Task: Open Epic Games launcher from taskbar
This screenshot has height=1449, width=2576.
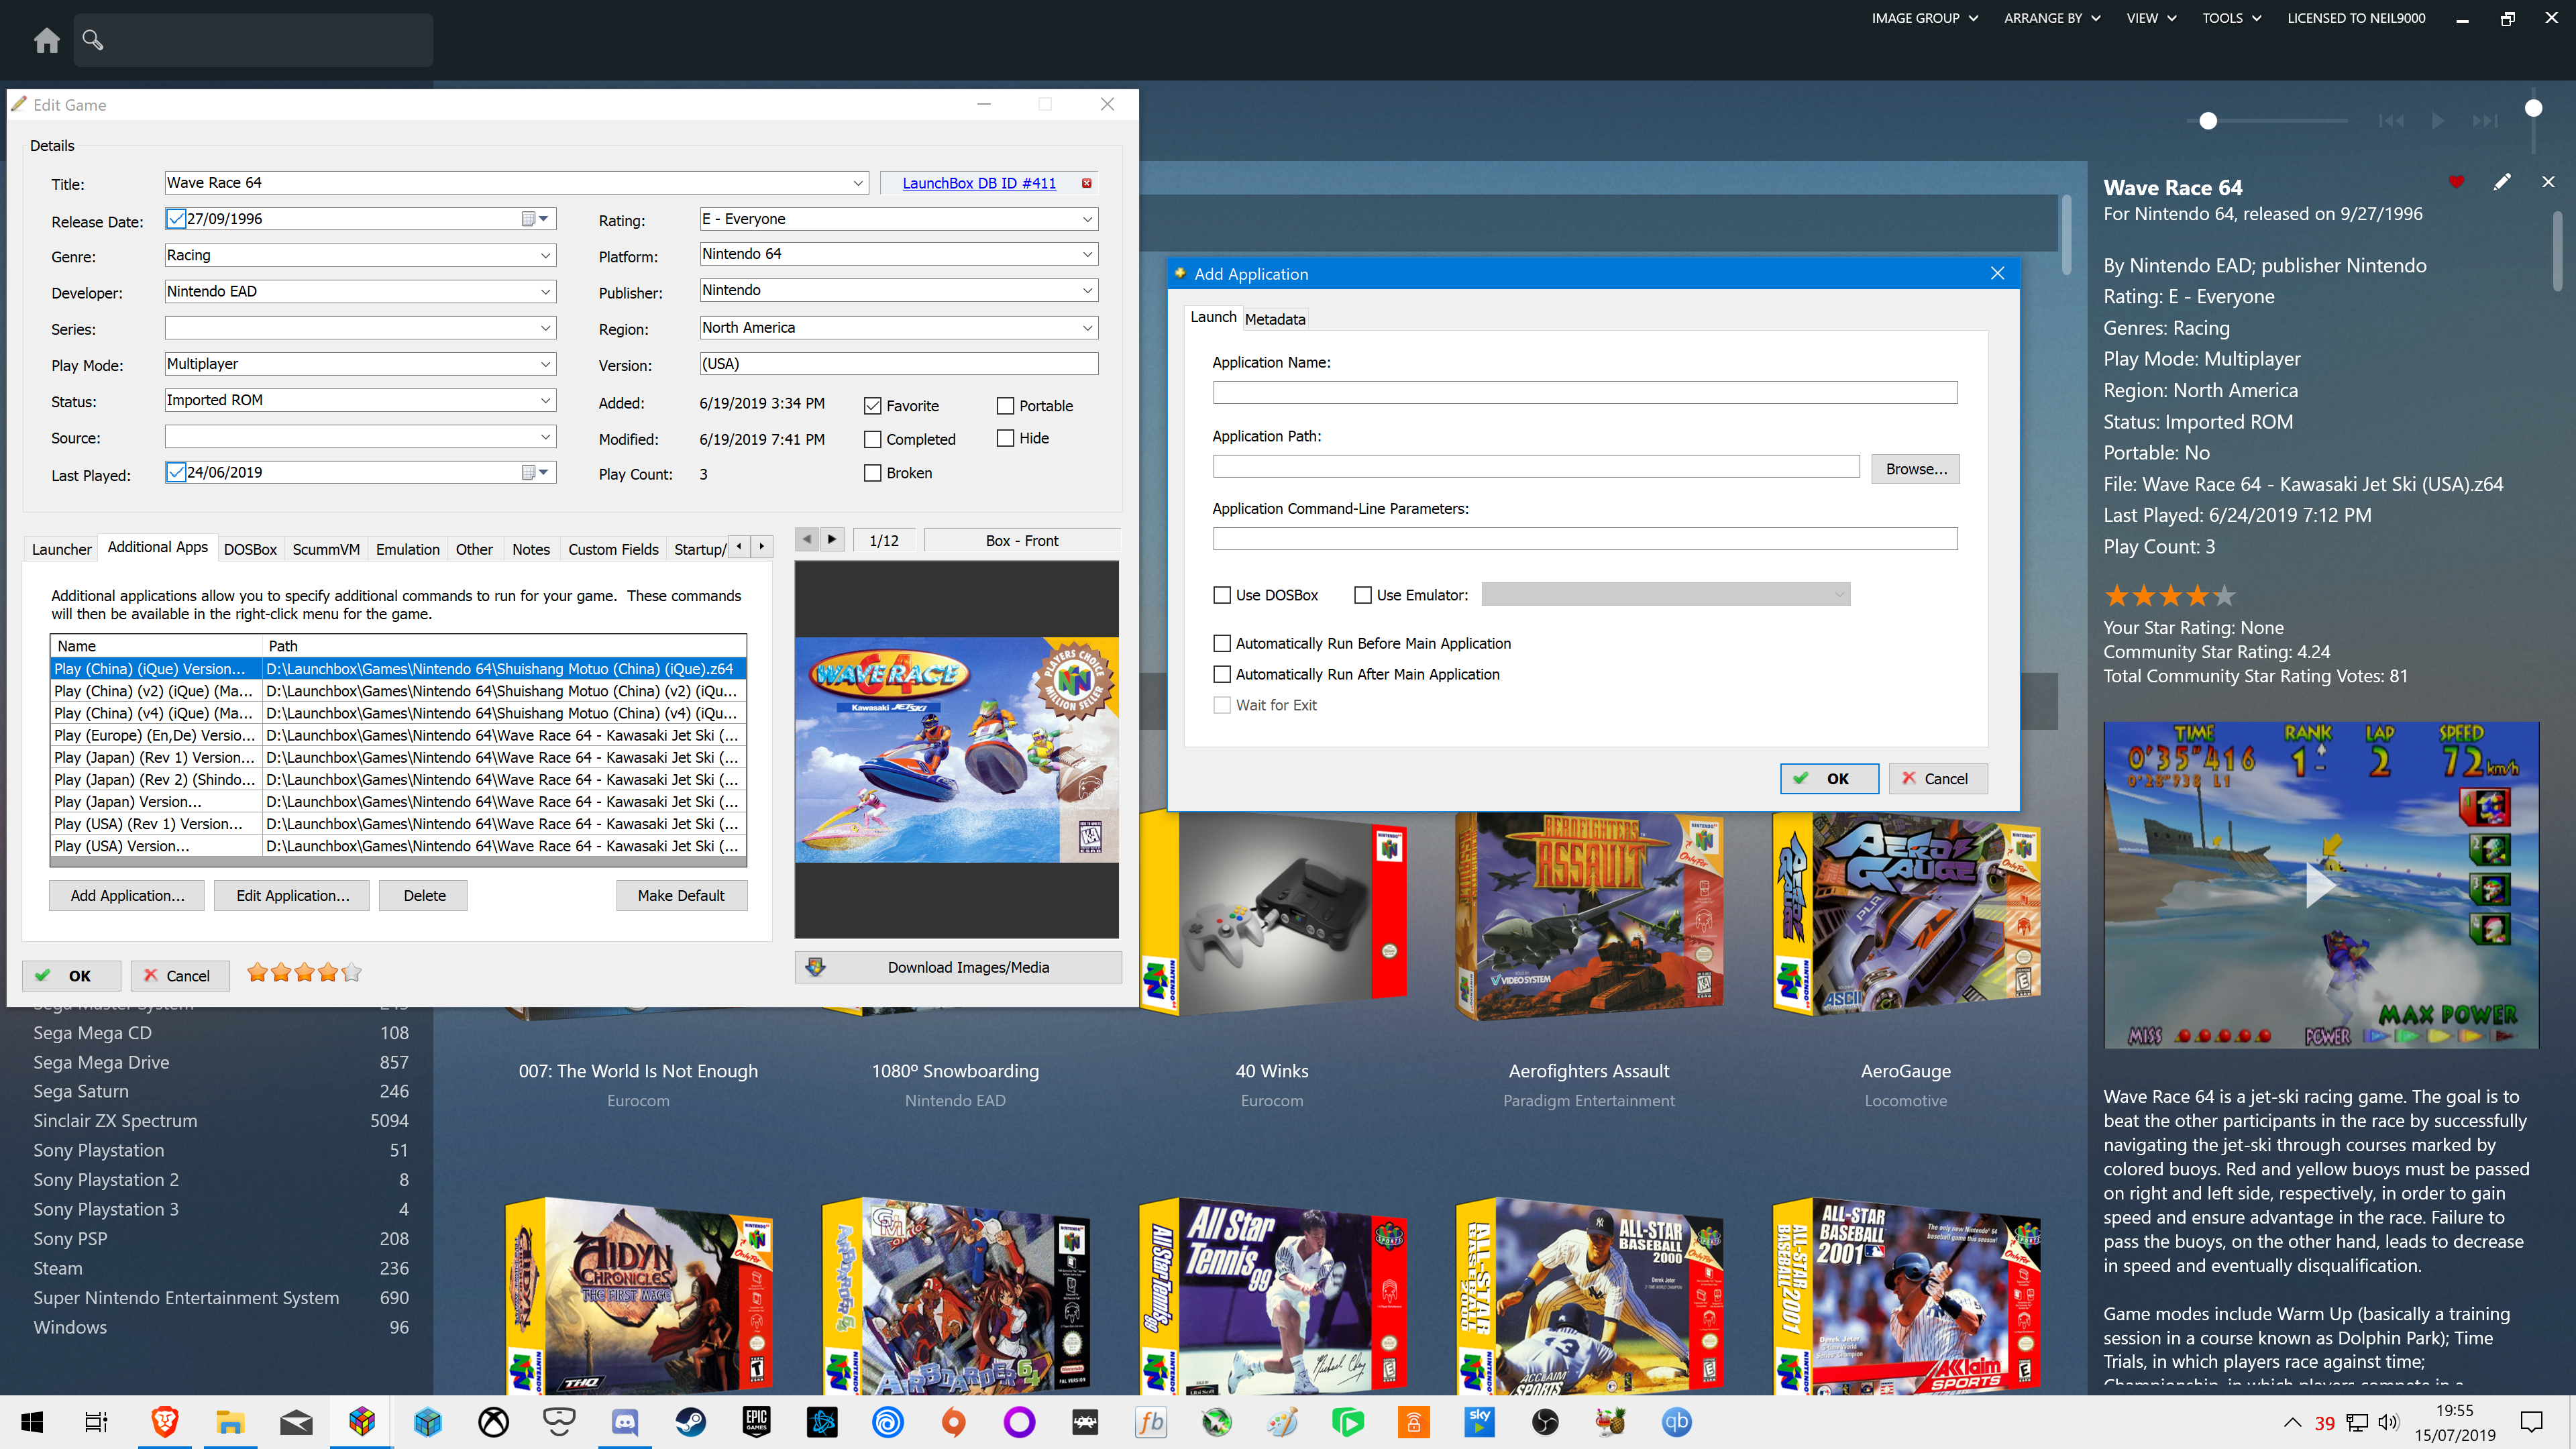Action: click(756, 1422)
